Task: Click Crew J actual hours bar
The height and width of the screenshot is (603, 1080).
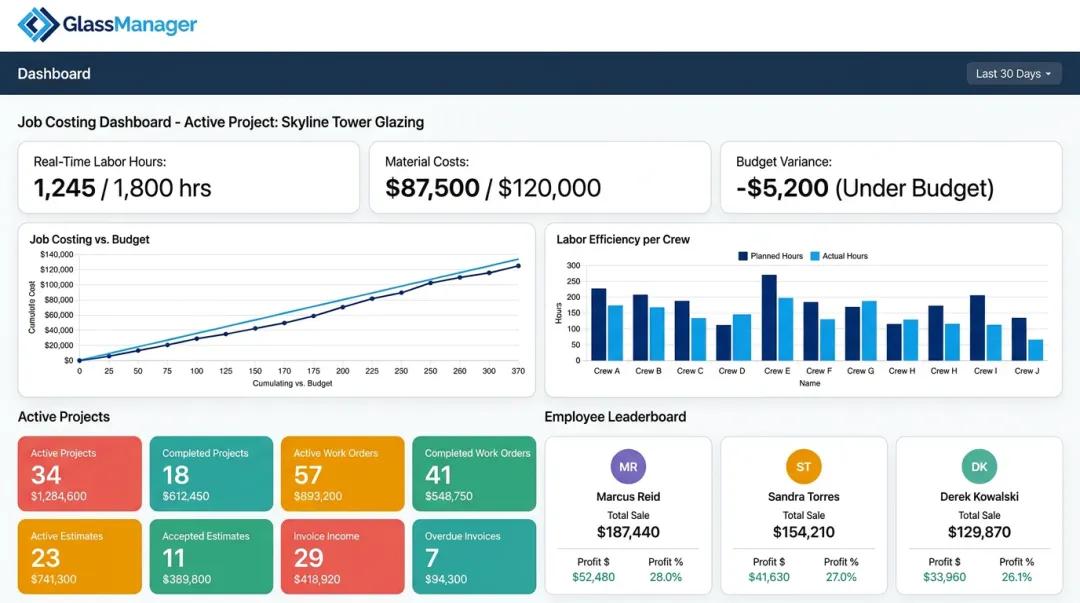Action: pos(1035,350)
